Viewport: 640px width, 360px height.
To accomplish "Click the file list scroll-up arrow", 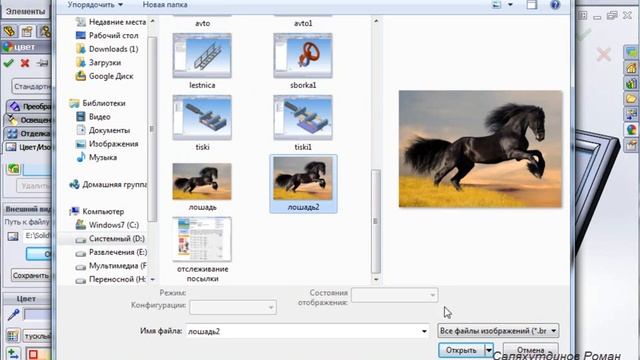I will coord(376,21).
